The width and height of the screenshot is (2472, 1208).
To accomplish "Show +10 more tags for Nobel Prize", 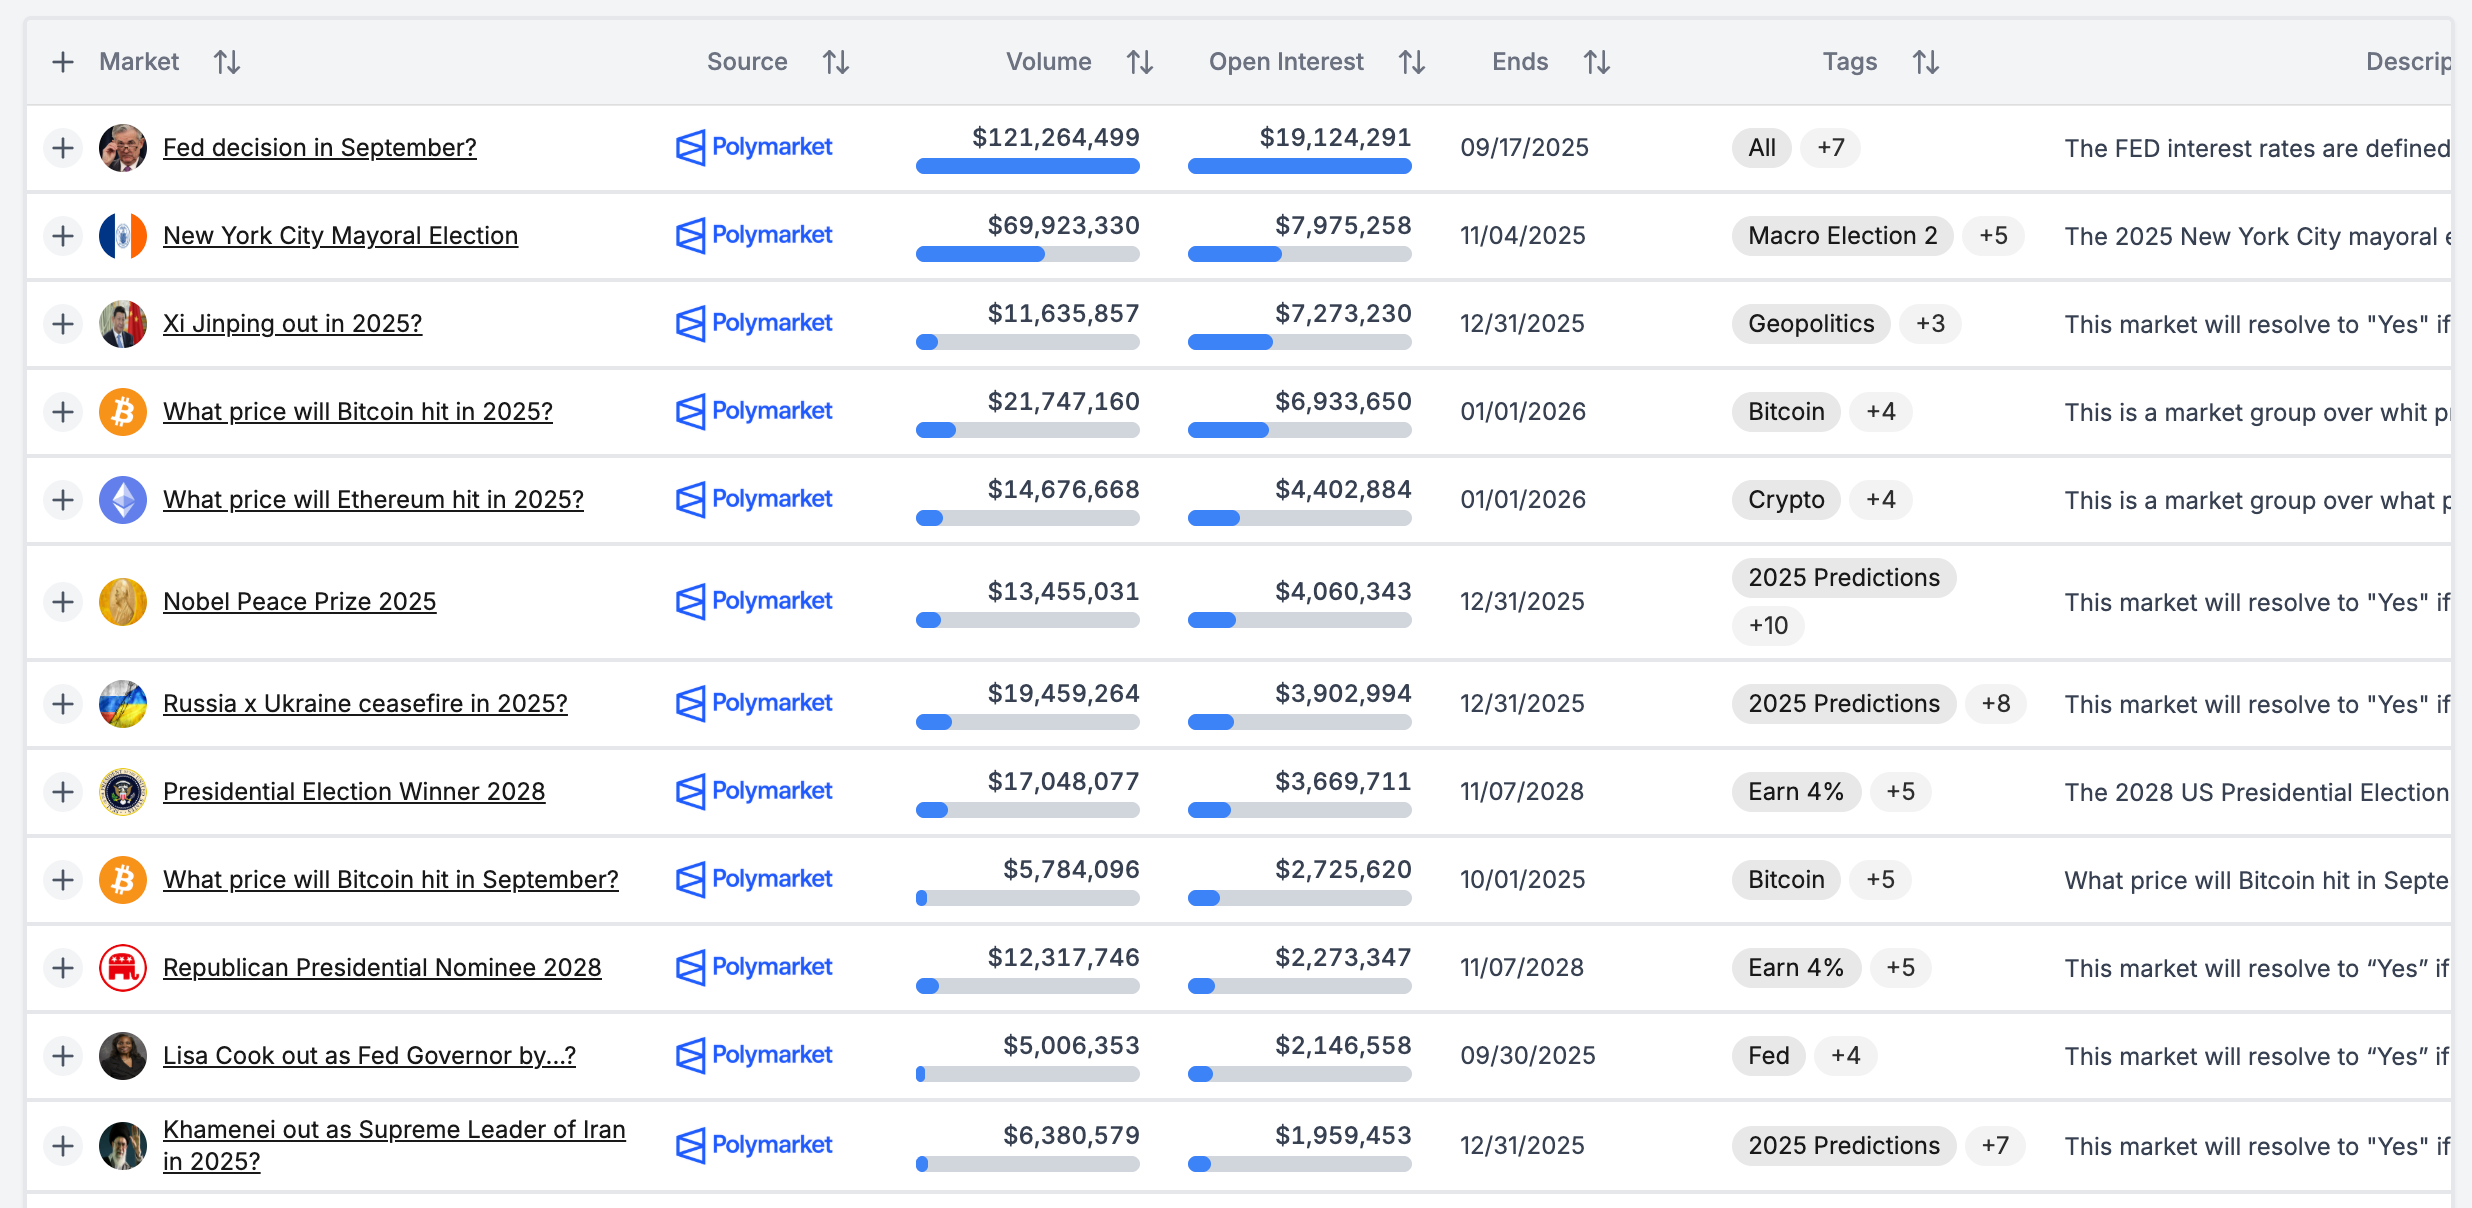I will [1768, 626].
